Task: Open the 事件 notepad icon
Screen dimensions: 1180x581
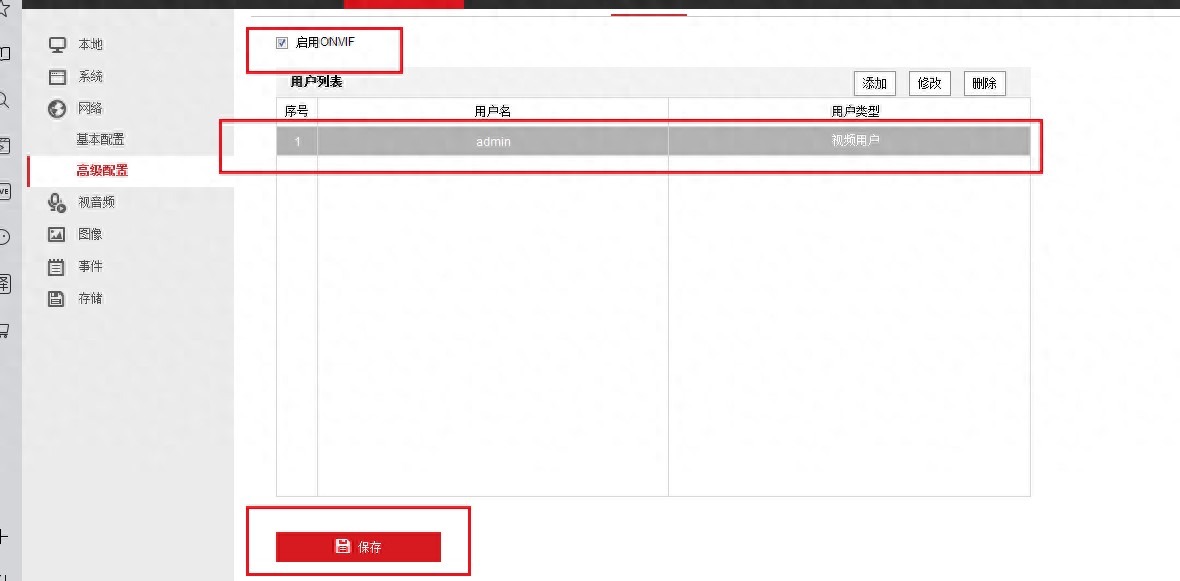Action: click(56, 266)
